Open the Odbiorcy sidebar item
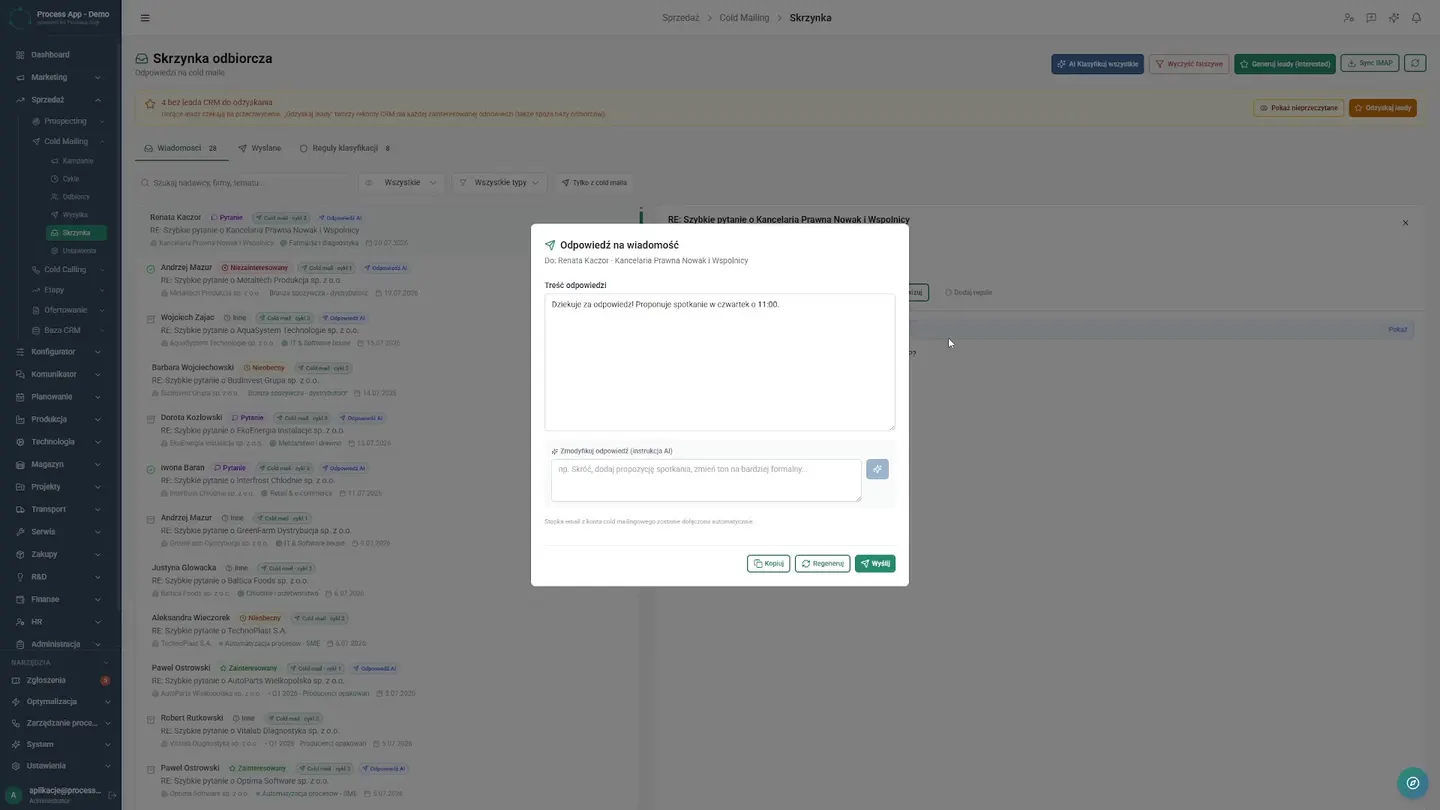Screen dimensions: 1440x810 tap(76, 197)
